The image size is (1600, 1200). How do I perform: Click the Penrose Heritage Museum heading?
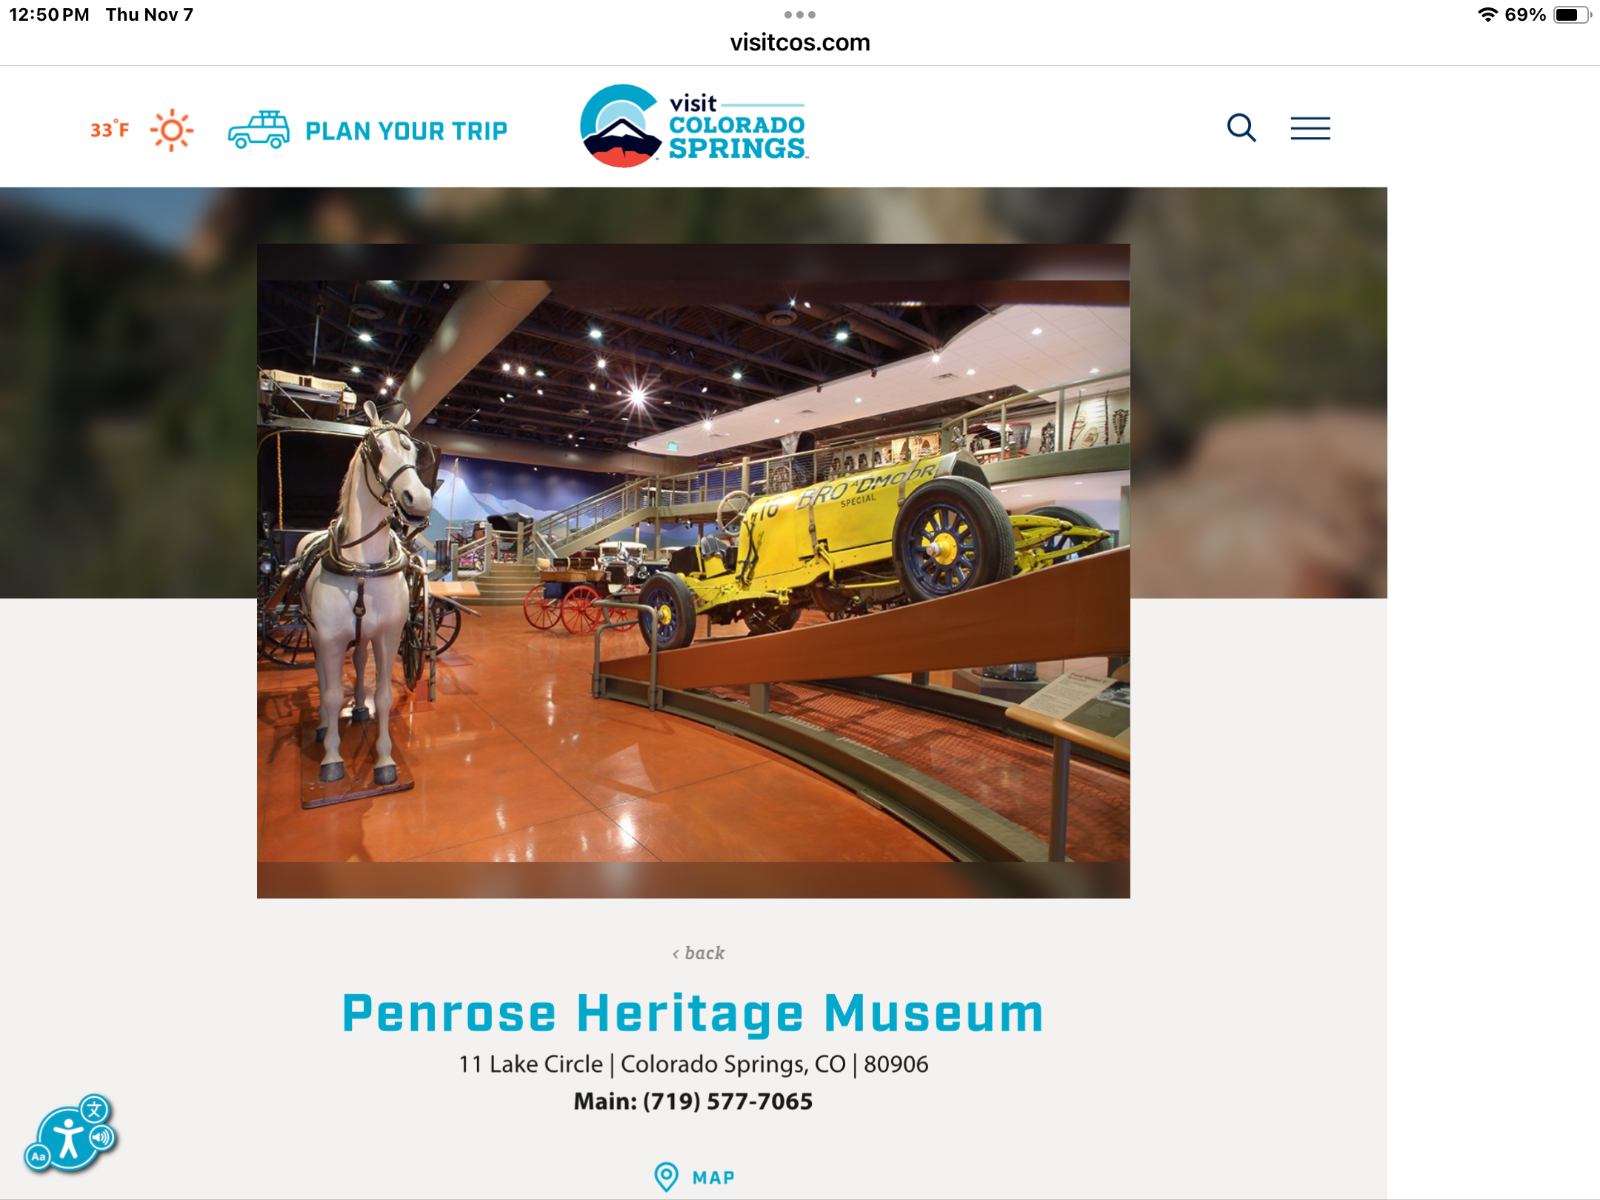(x=693, y=1013)
